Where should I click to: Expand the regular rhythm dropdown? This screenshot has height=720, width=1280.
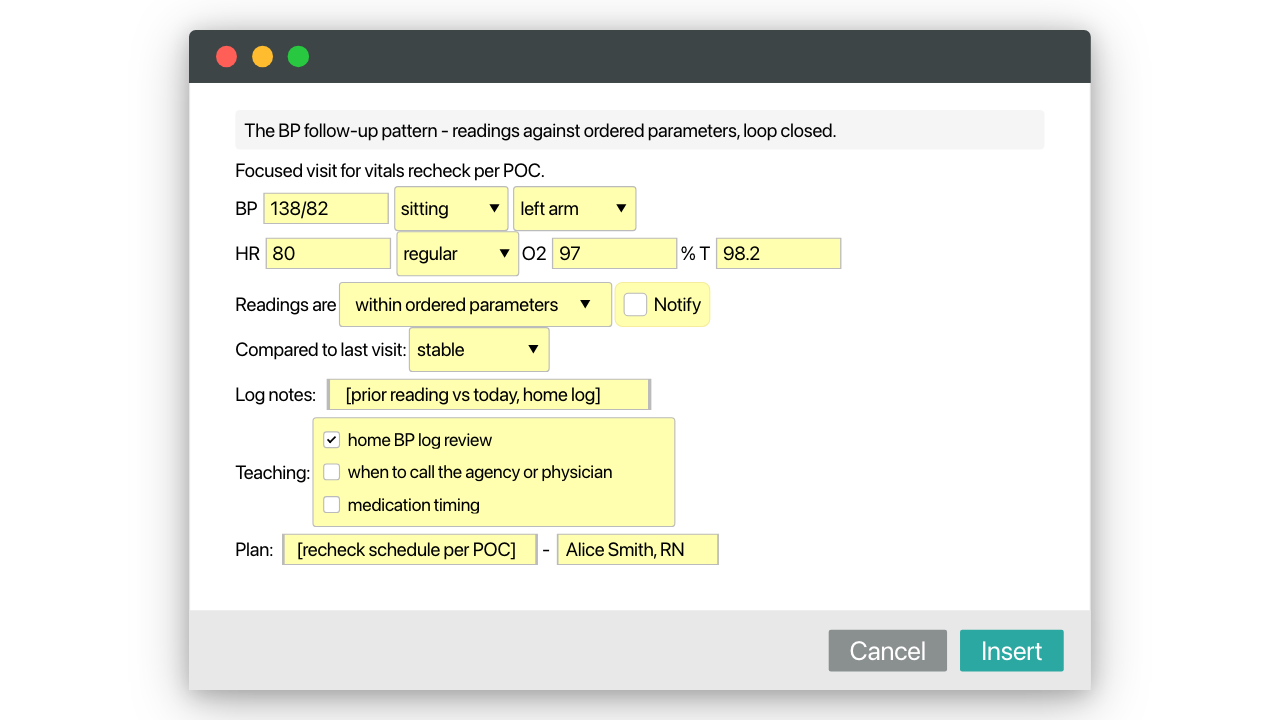458,254
